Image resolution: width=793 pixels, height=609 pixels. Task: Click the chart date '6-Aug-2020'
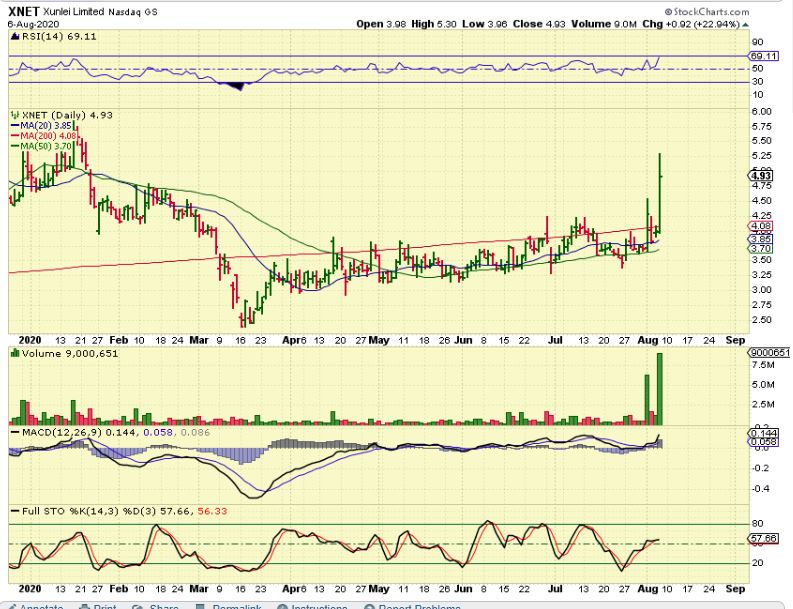(x=33, y=24)
